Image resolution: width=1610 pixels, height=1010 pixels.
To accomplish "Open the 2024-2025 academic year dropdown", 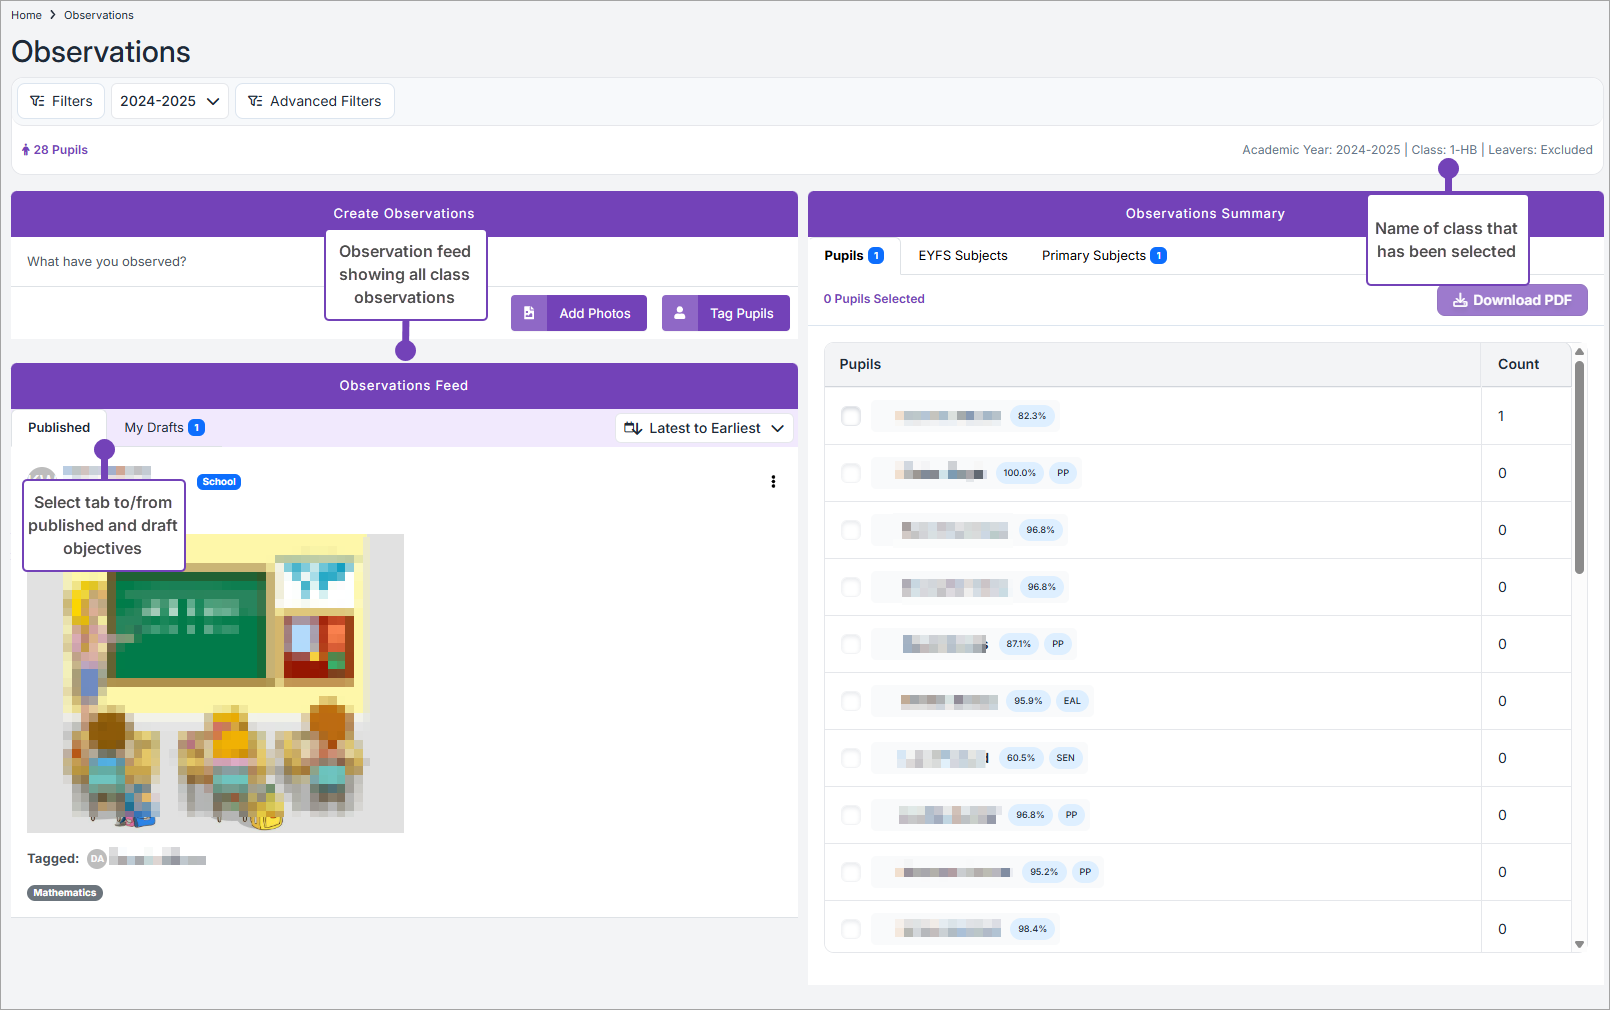I will (x=169, y=101).
